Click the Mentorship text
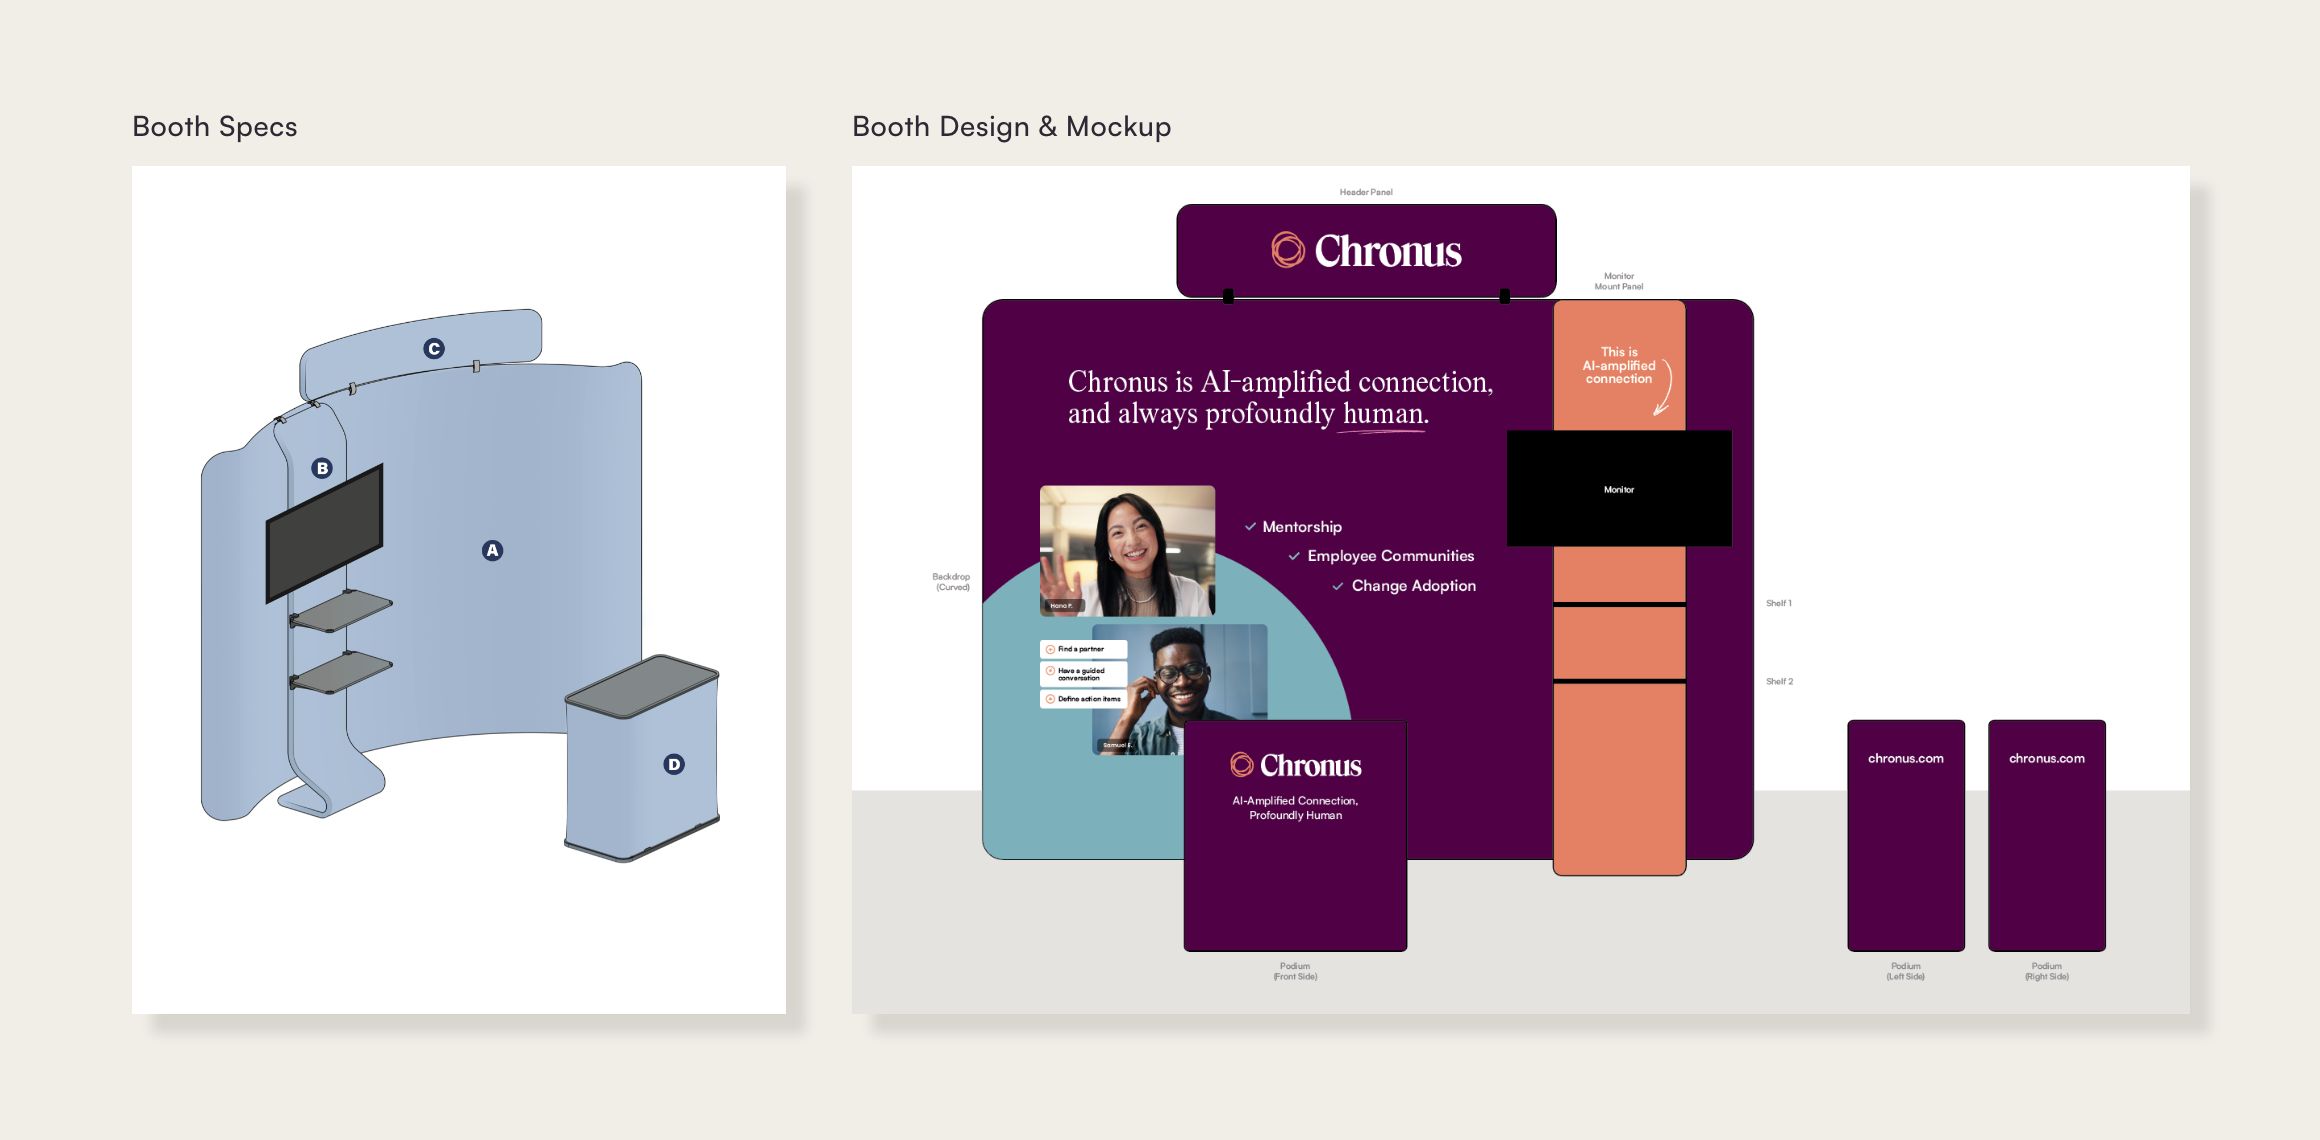 tap(1302, 527)
